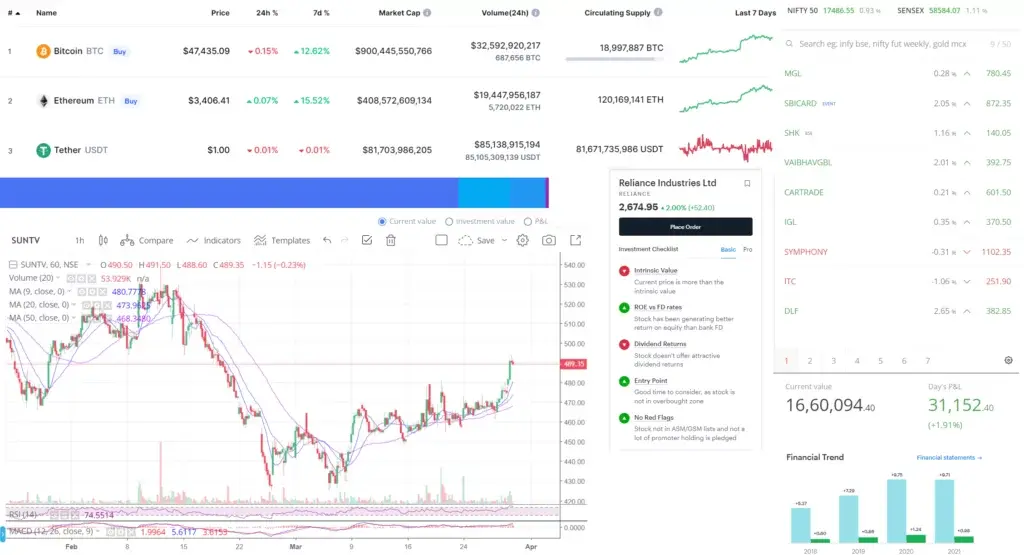The height and width of the screenshot is (555, 1024).
Task: Click the undo arrow in chart toolbar
Action: (x=327, y=240)
